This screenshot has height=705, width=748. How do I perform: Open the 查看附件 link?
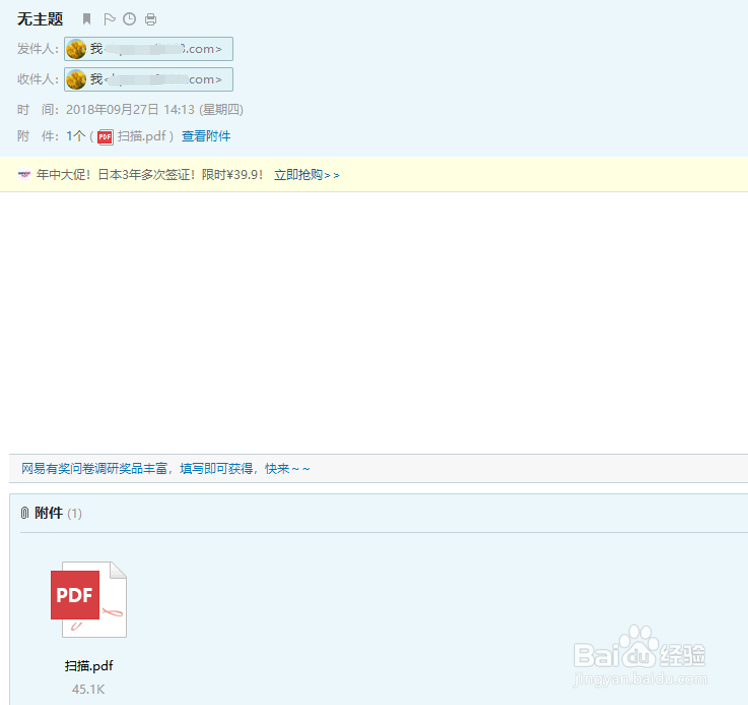[206, 136]
